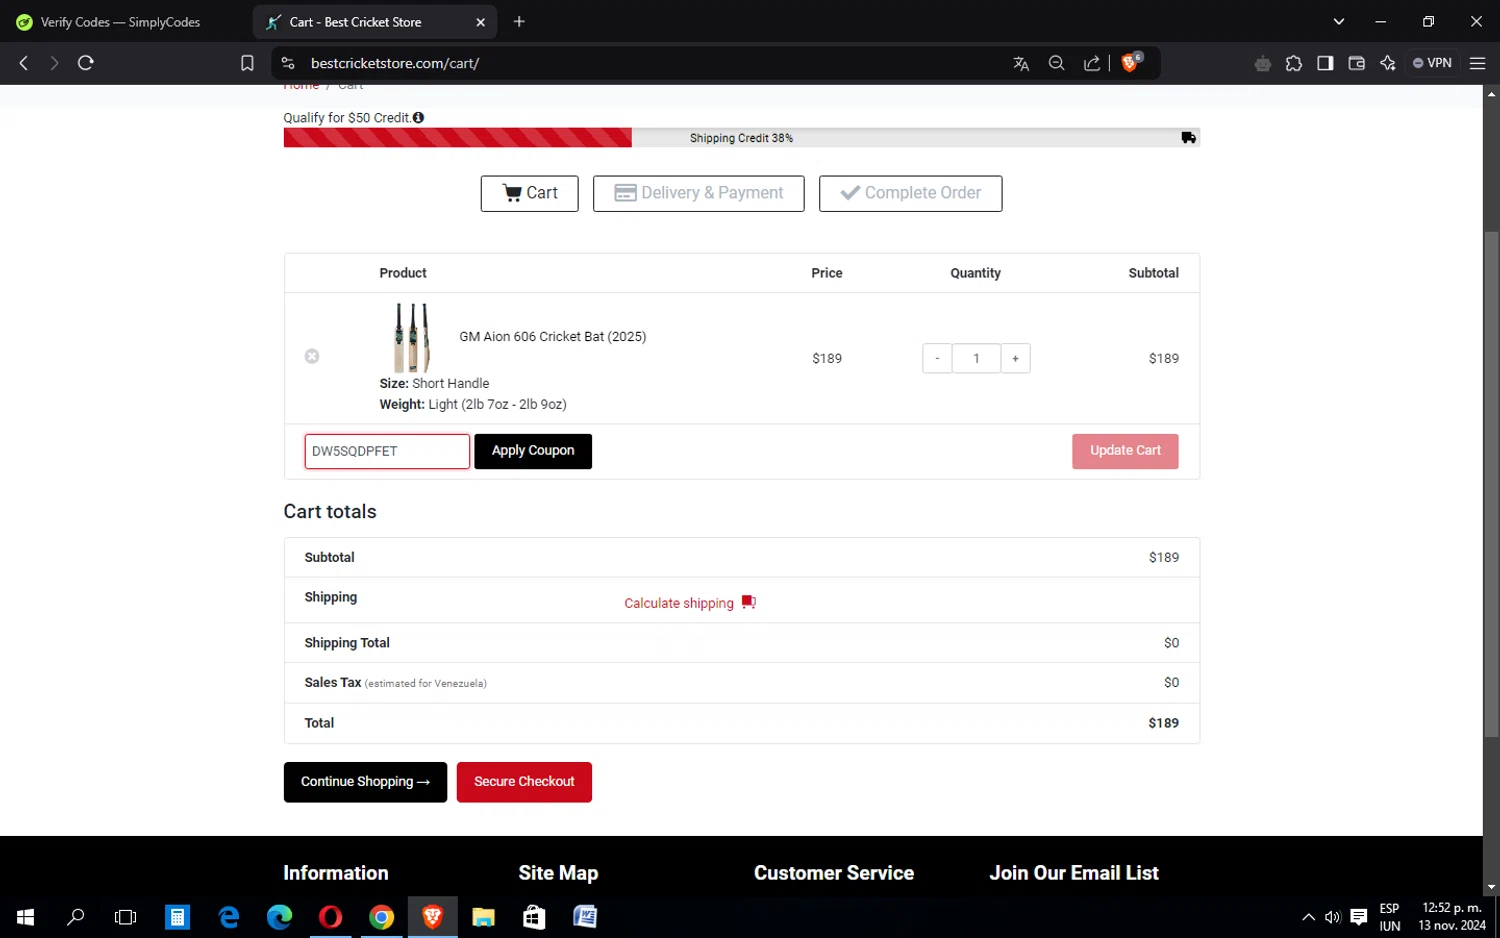Viewport: 1500px width, 938px height.
Task: Open the Windows Start menu
Action: (x=25, y=917)
